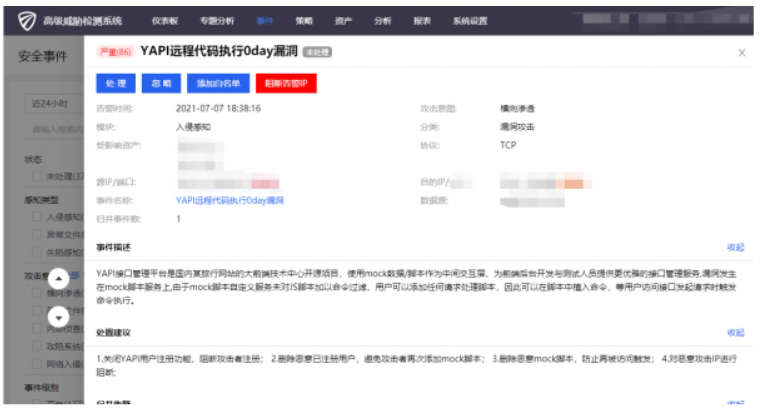This screenshot has width=760, height=411.
Task: Click the blue 处理 button
Action: pos(116,83)
